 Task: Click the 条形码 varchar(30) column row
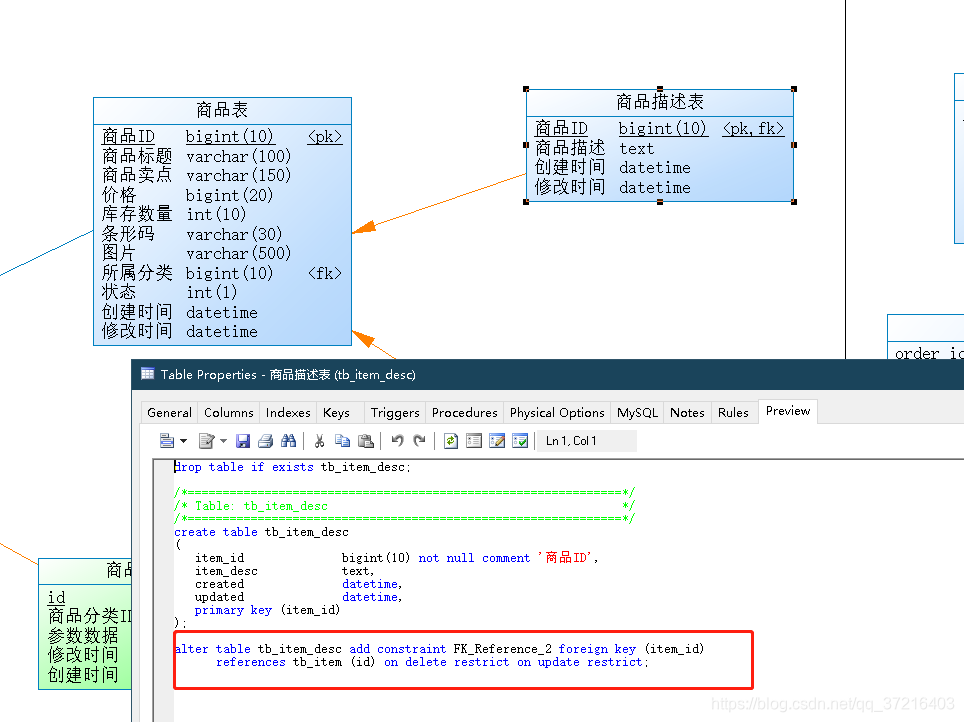[192, 234]
